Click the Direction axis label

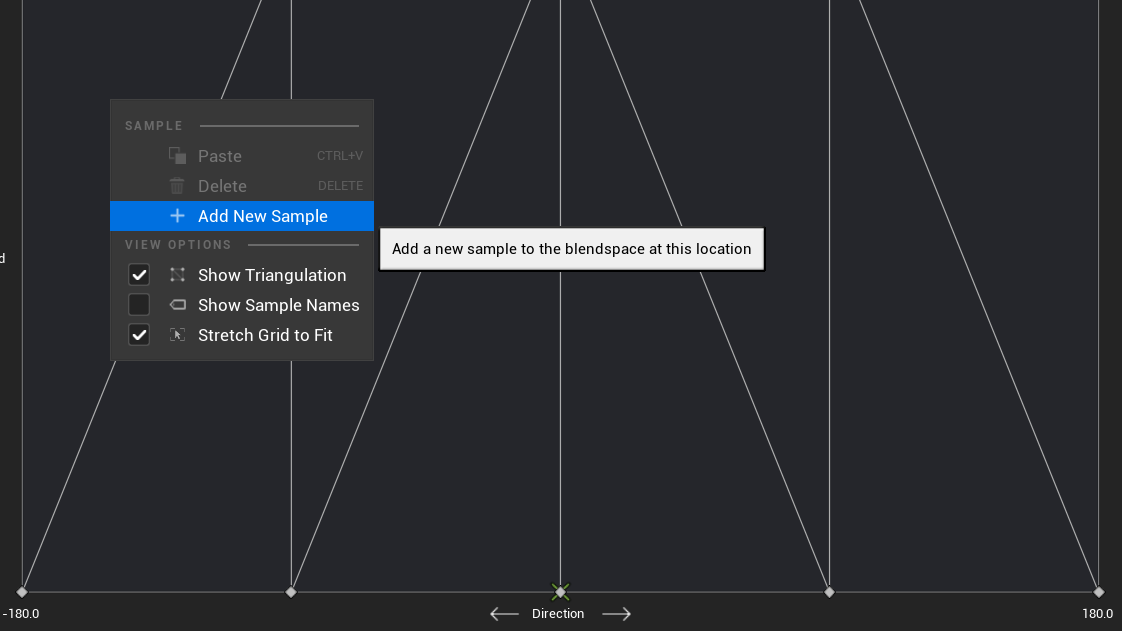[x=558, y=614]
